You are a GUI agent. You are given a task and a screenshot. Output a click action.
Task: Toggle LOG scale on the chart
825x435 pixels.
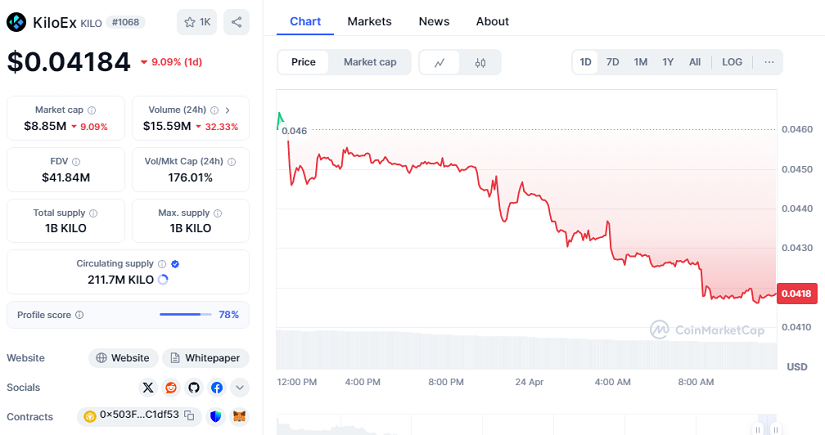coord(732,62)
